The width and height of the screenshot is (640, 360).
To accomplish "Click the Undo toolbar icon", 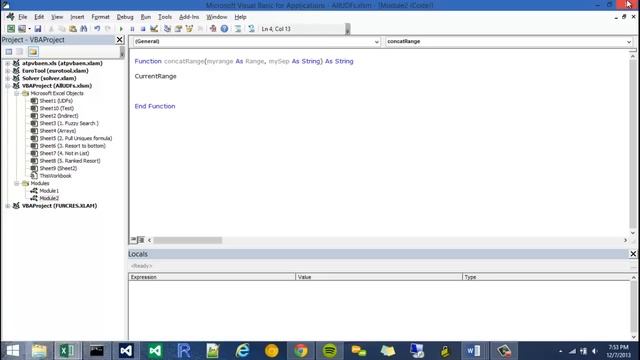I will click(97, 29).
